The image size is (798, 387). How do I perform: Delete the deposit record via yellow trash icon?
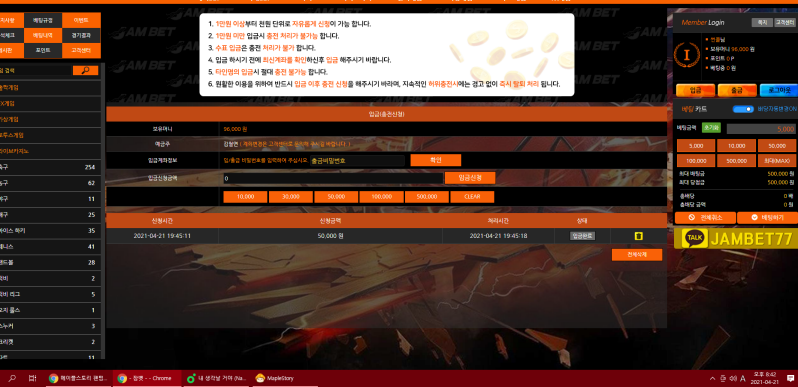tap(638, 236)
